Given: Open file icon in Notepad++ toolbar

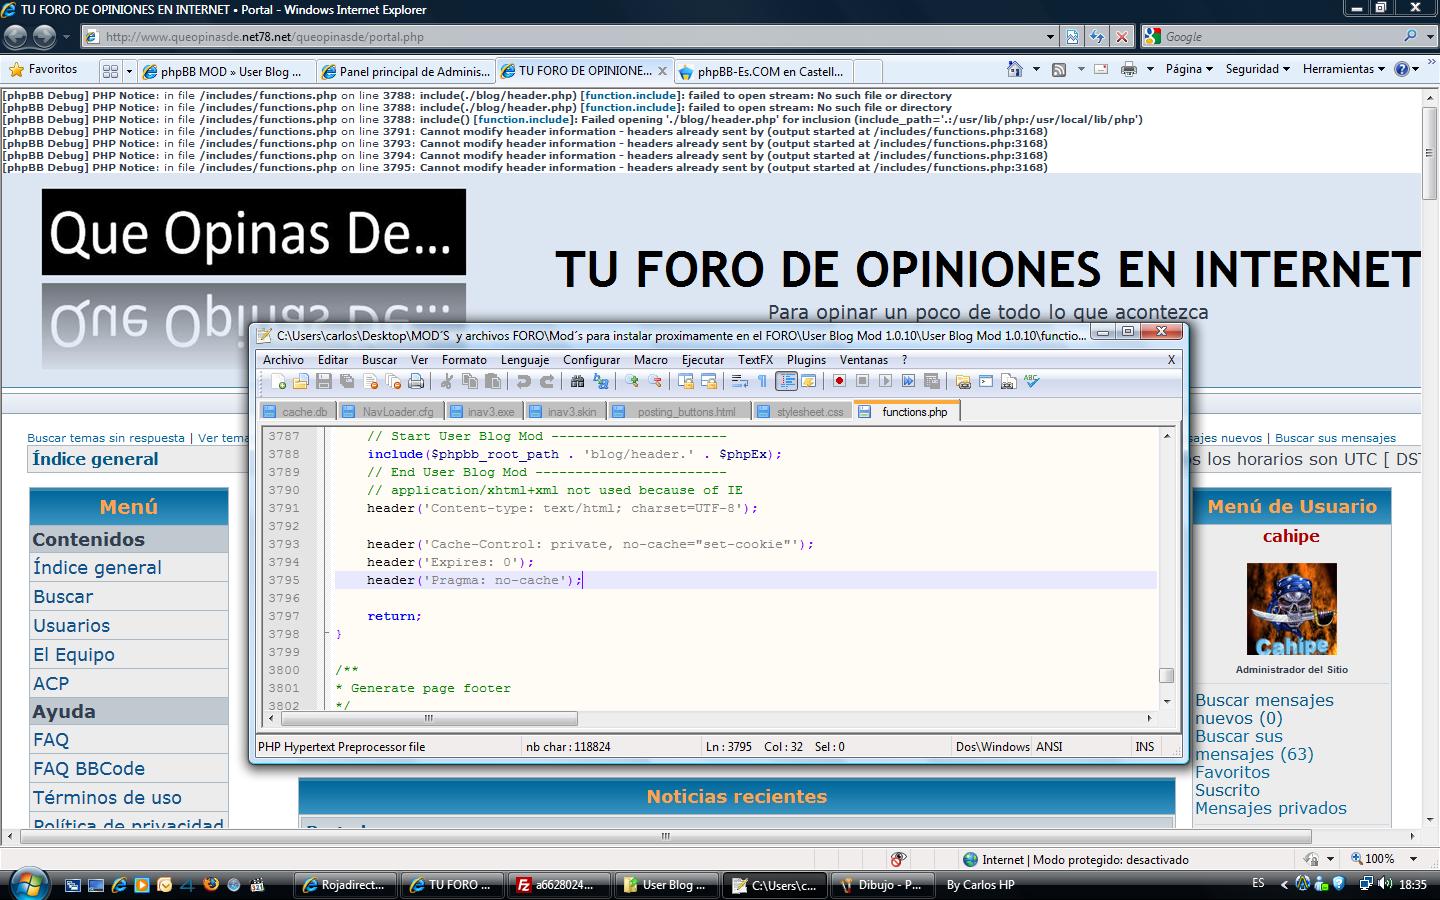Looking at the screenshot, I should [x=301, y=381].
